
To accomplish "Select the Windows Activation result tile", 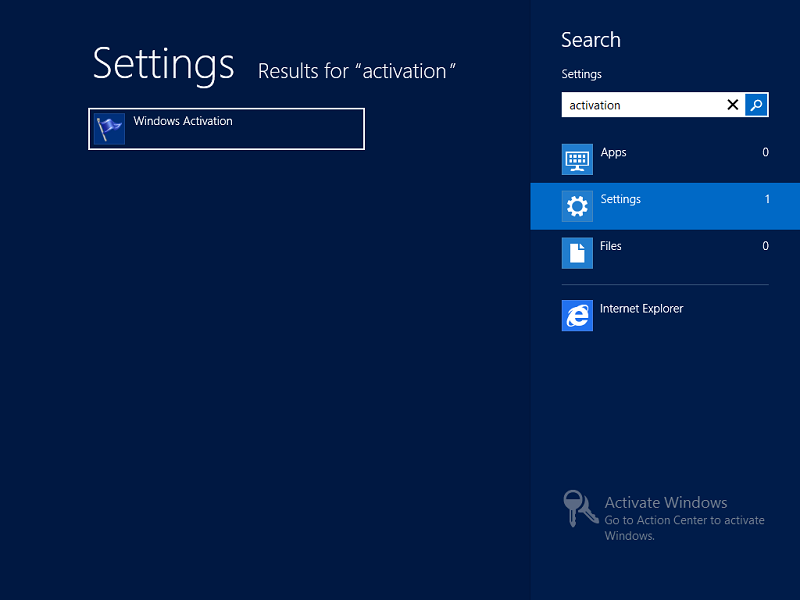I will tap(226, 129).
